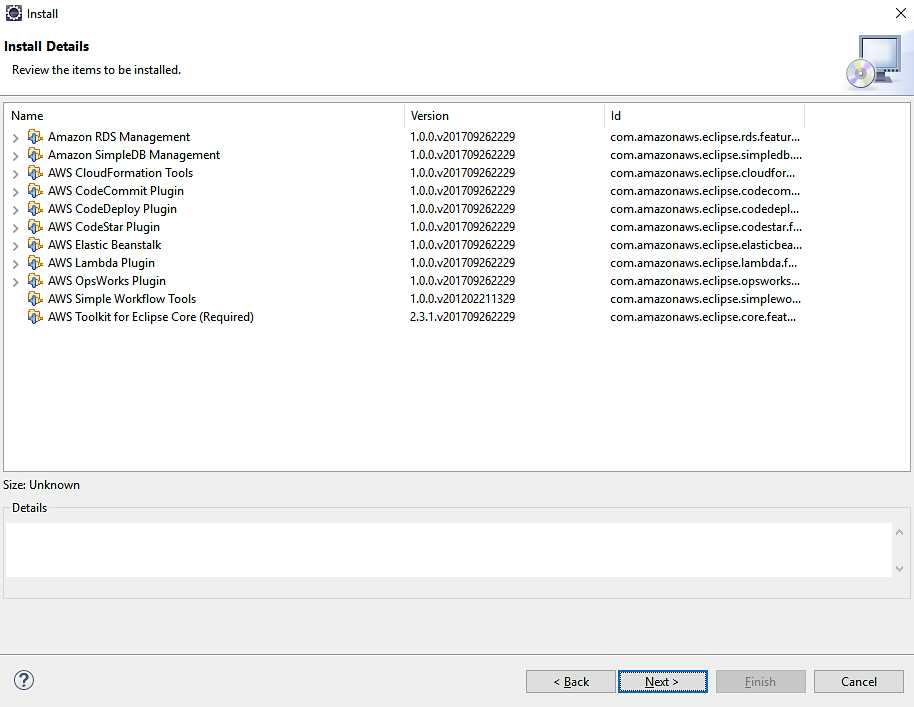Click the AWS Simple Workflow Tools feature icon
The height and width of the screenshot is (707, 914).
pos(35,299)
